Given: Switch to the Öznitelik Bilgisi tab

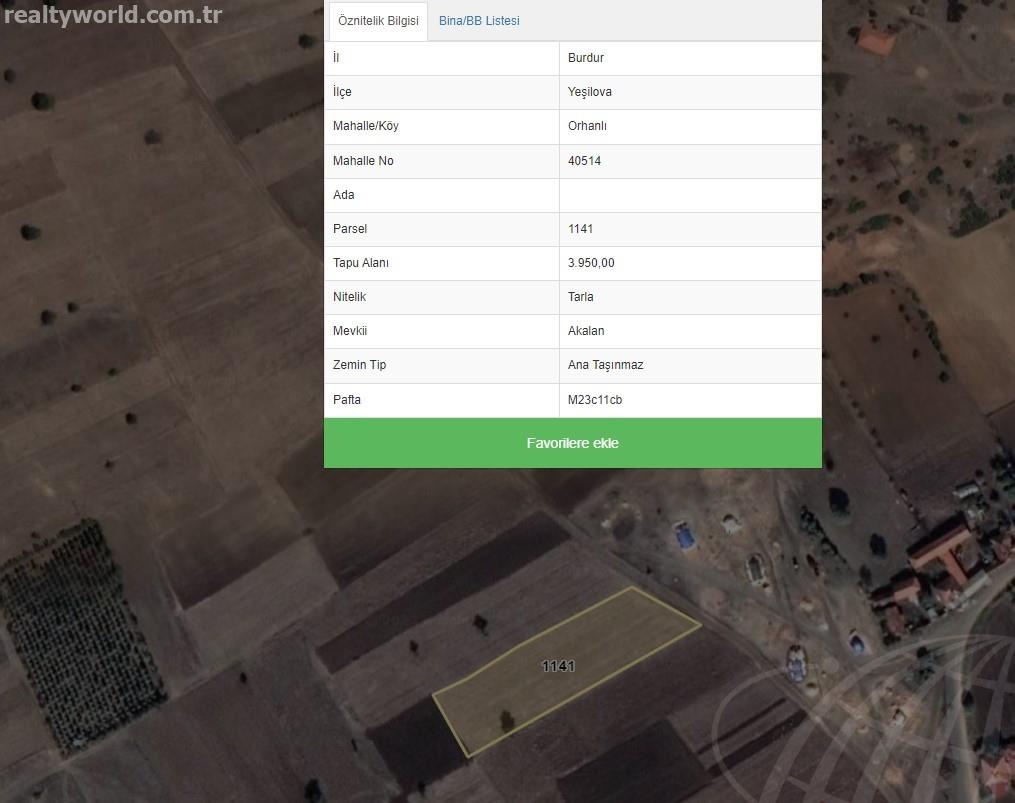Looking at the screenshot, I should [x=378, y=21].
